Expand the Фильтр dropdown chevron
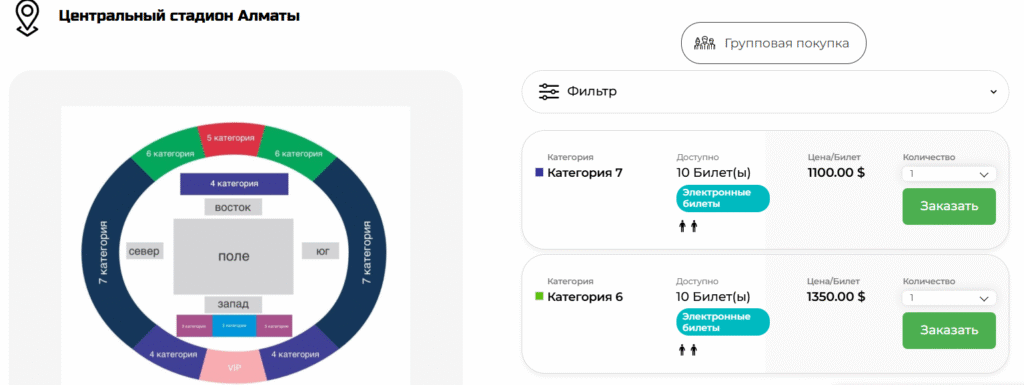The width and height of the screenshot is (1024, 385). (x=994, y=91)
